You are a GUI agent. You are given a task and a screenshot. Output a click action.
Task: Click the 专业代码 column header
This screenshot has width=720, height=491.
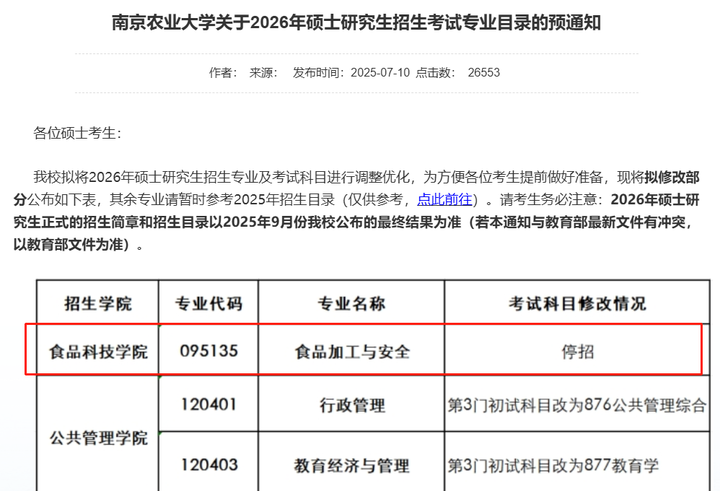208,304
